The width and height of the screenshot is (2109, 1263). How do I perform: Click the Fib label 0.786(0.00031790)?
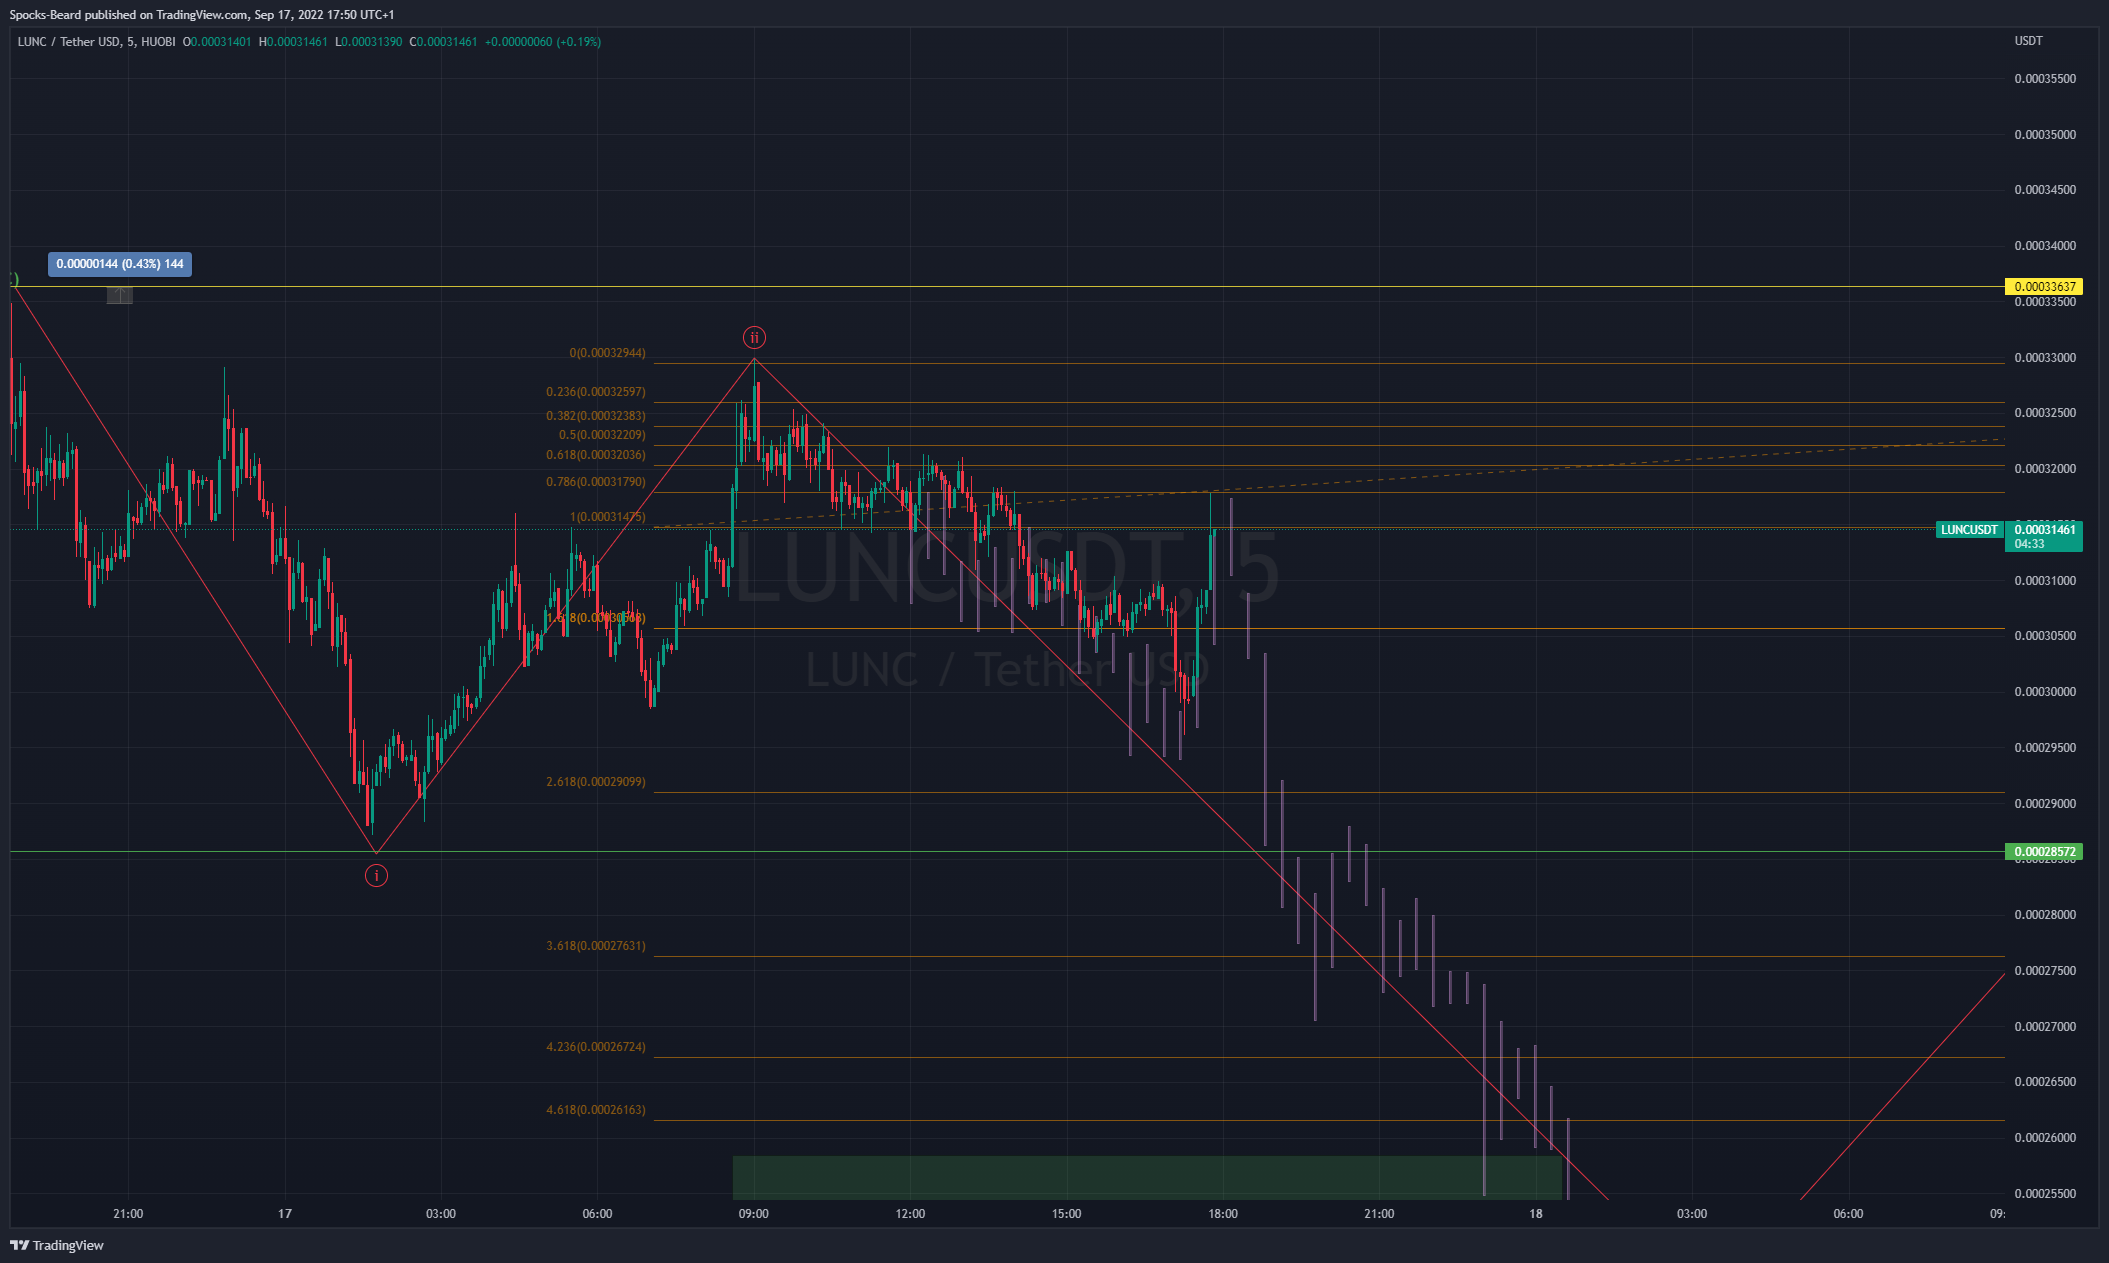(596, 482)
